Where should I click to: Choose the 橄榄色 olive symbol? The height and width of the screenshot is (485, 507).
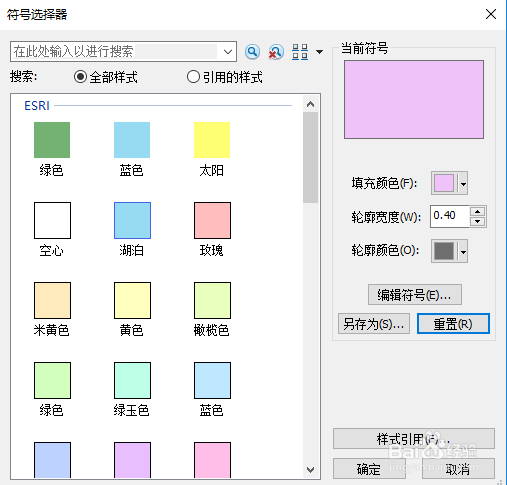coord(212,300)
